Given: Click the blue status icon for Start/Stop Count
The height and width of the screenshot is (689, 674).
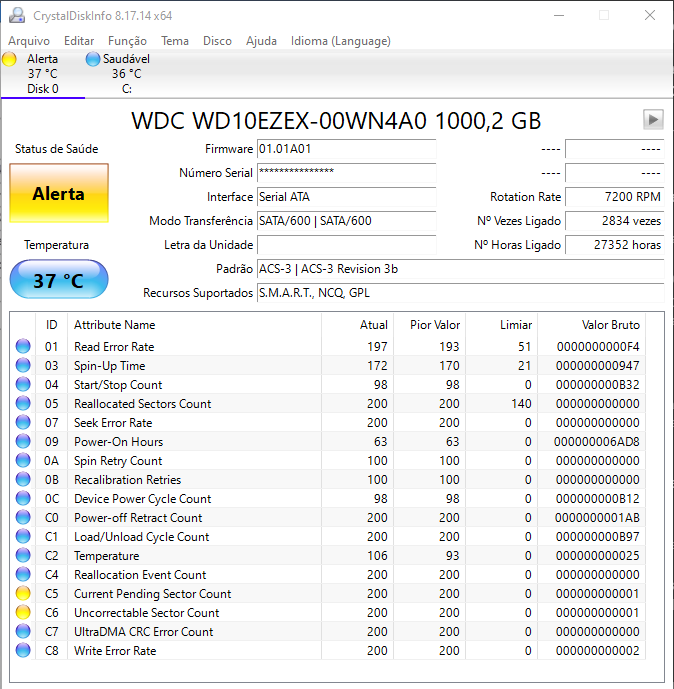Looking at the screenshot, I should click(23, 384).
